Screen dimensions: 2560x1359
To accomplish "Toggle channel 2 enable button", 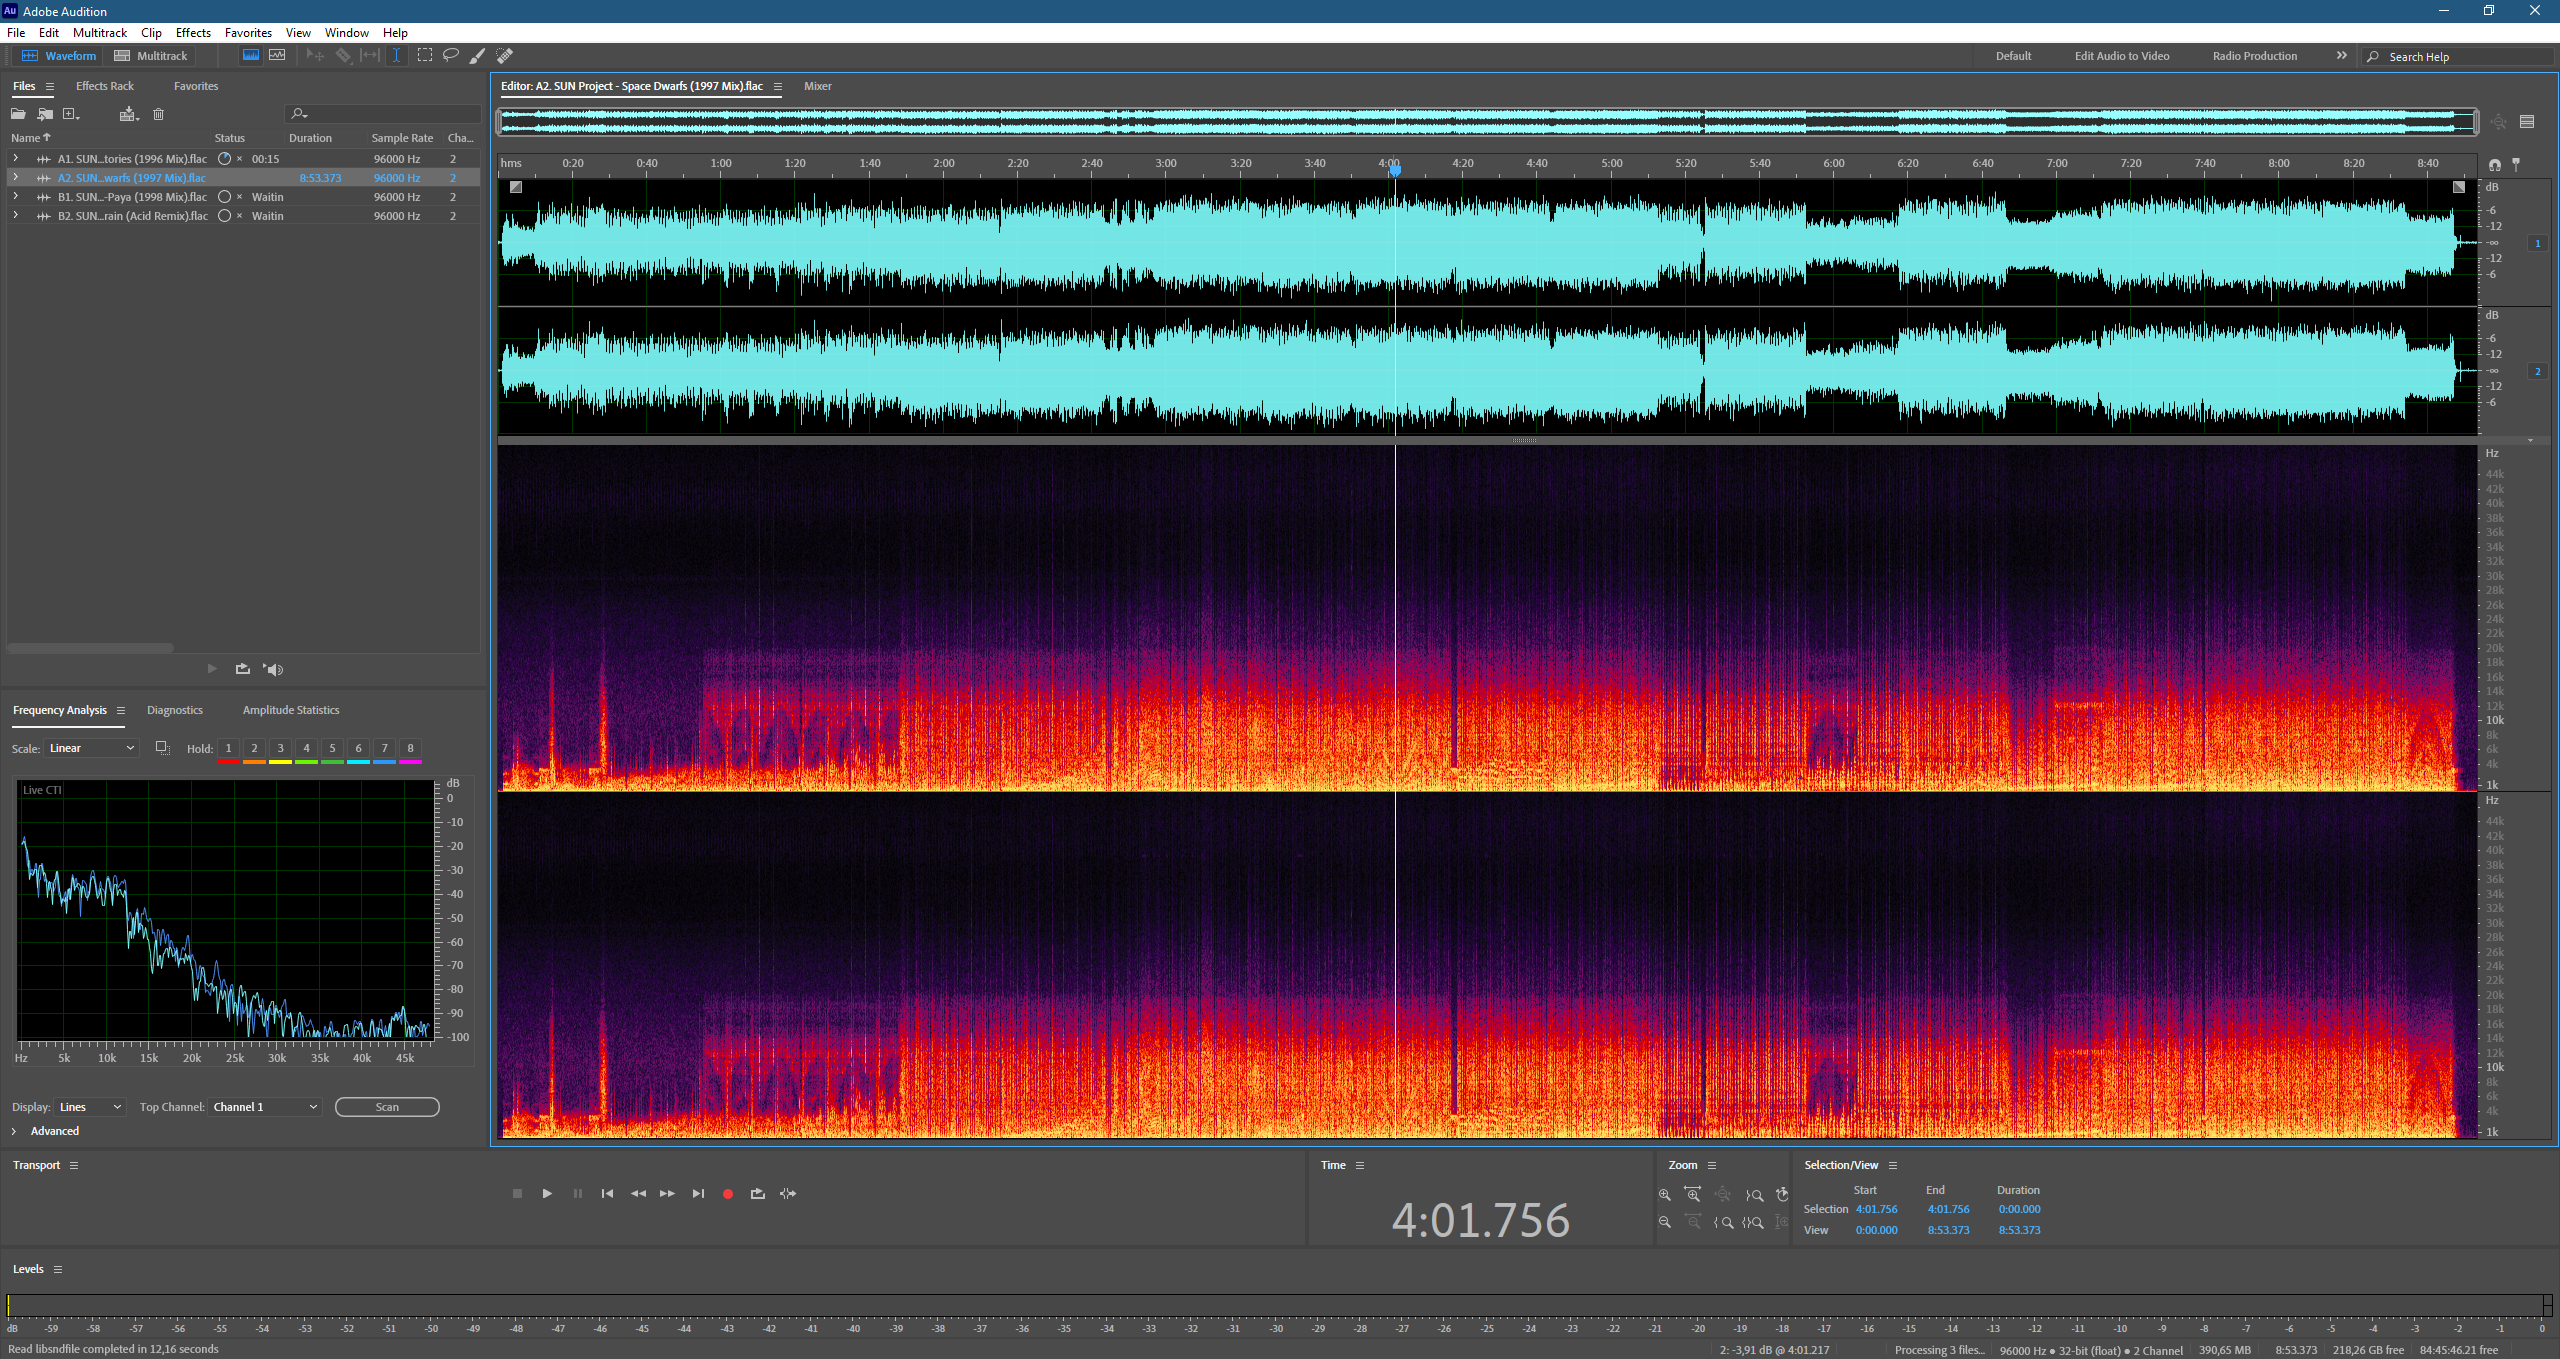I will [2537, 371].
